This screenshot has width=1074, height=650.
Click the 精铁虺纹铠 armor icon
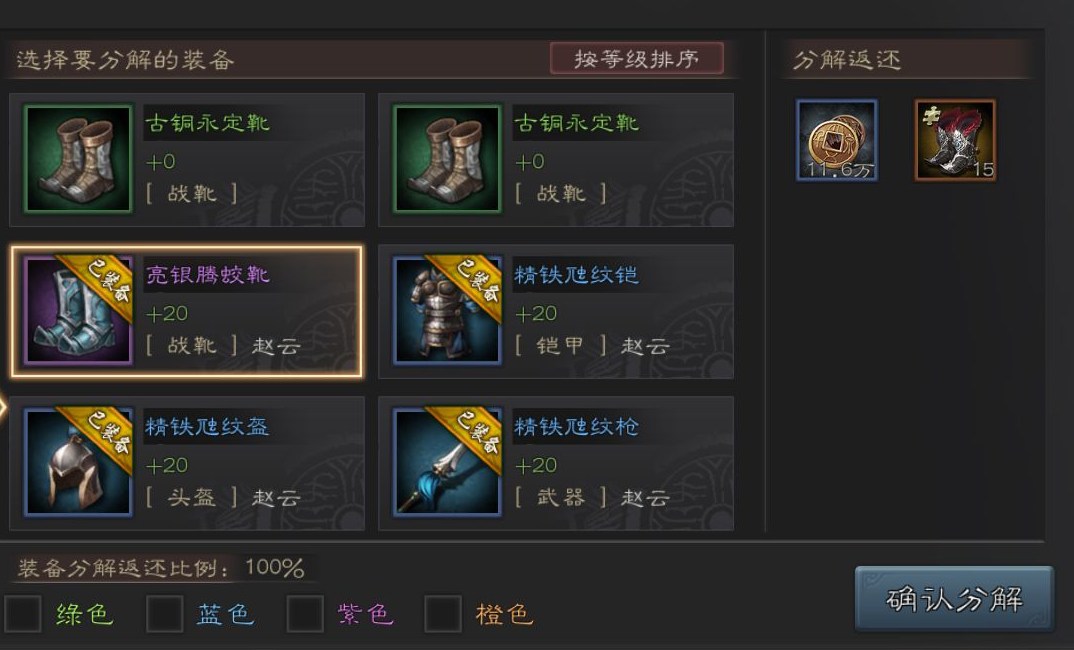click(447, 310)
